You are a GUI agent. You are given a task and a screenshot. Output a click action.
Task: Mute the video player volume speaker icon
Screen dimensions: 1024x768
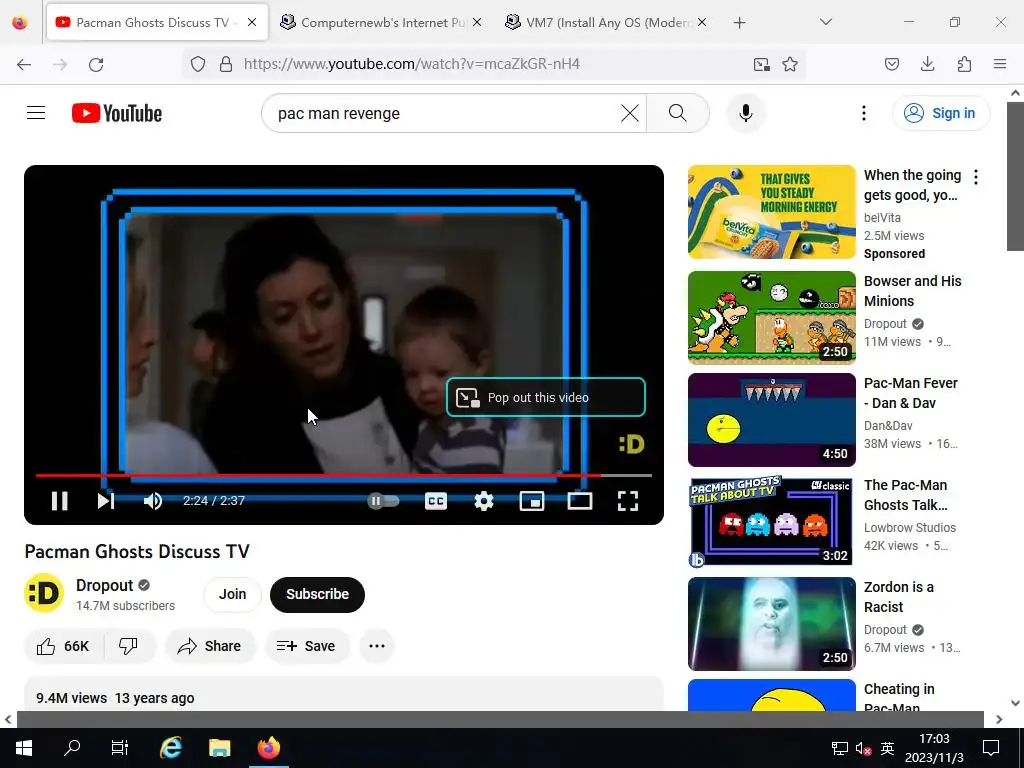point(153,501)
